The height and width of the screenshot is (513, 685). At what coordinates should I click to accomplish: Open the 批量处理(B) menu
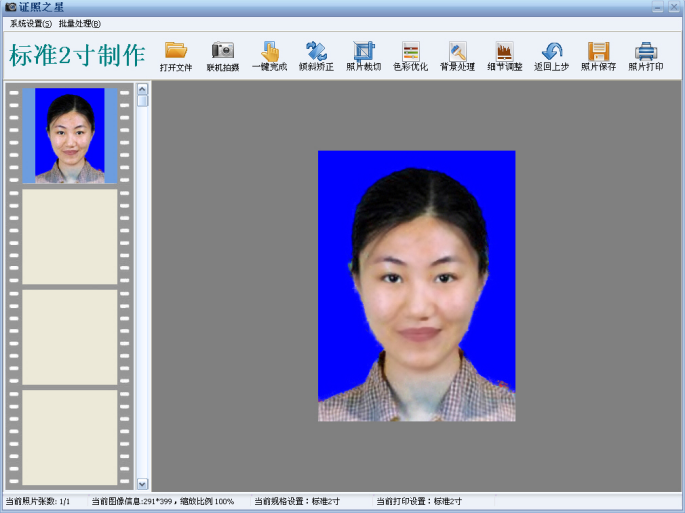click(x=80, y=24)
